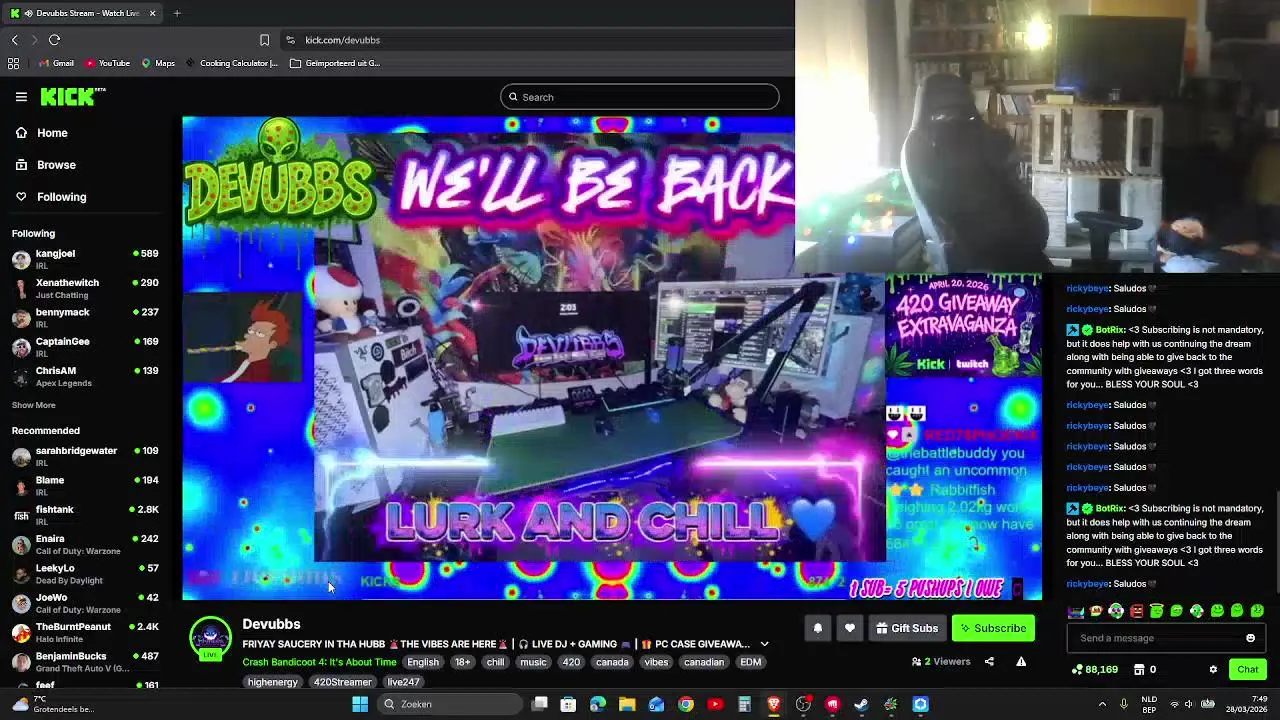
Task: Open site settings icon in address bar
Action: pyautogui.click(x=290, y=40)
